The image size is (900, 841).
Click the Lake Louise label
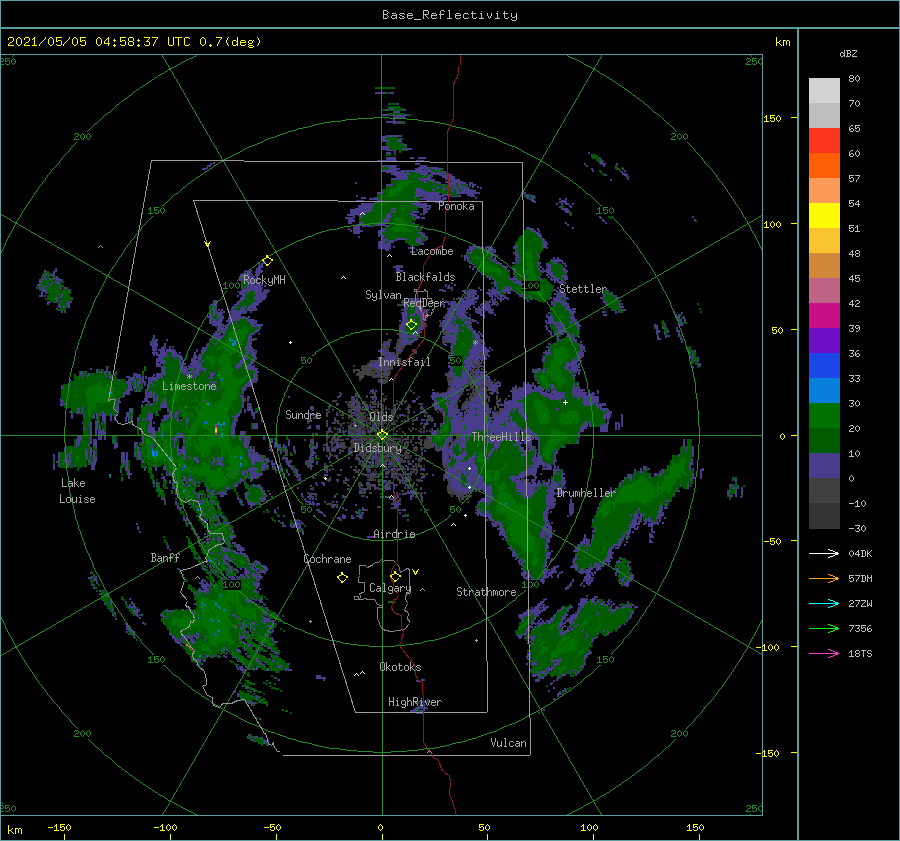coord(77,491)
